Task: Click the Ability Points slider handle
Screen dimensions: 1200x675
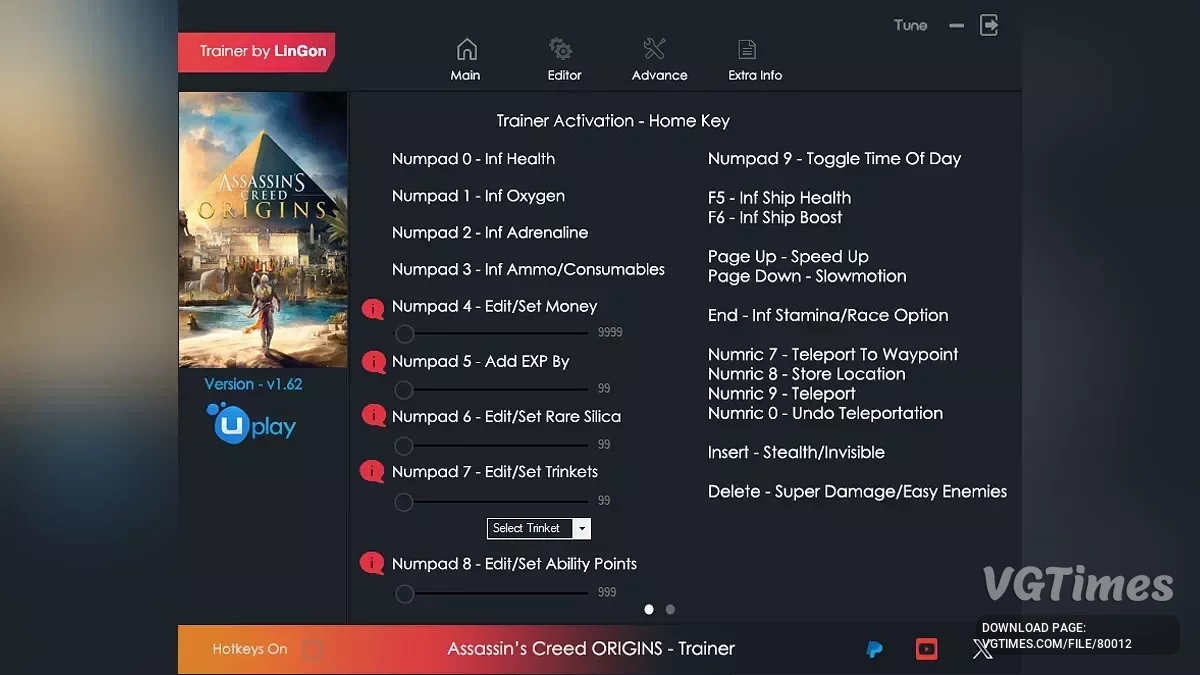Action: pyautogui.click(x=404, y=594)
